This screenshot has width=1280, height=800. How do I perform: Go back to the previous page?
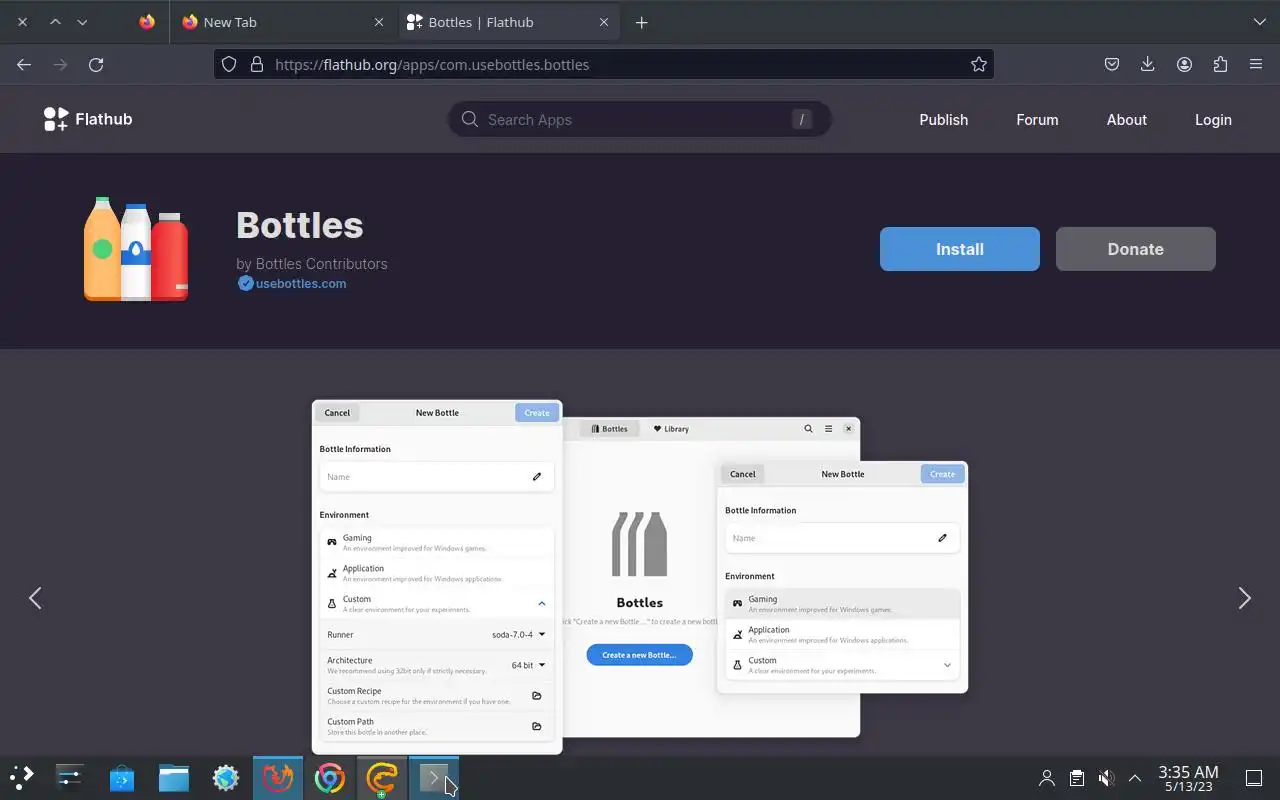(x=24, y=64)
